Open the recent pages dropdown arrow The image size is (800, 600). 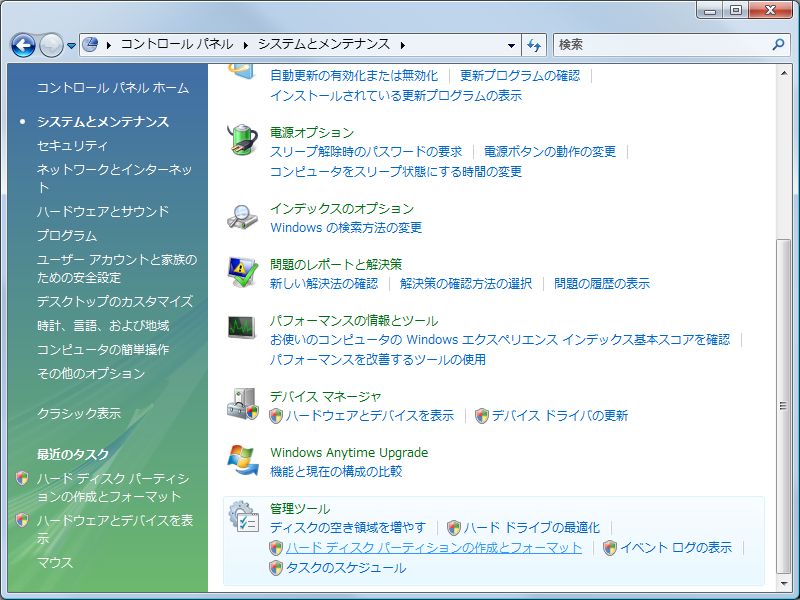71,46
